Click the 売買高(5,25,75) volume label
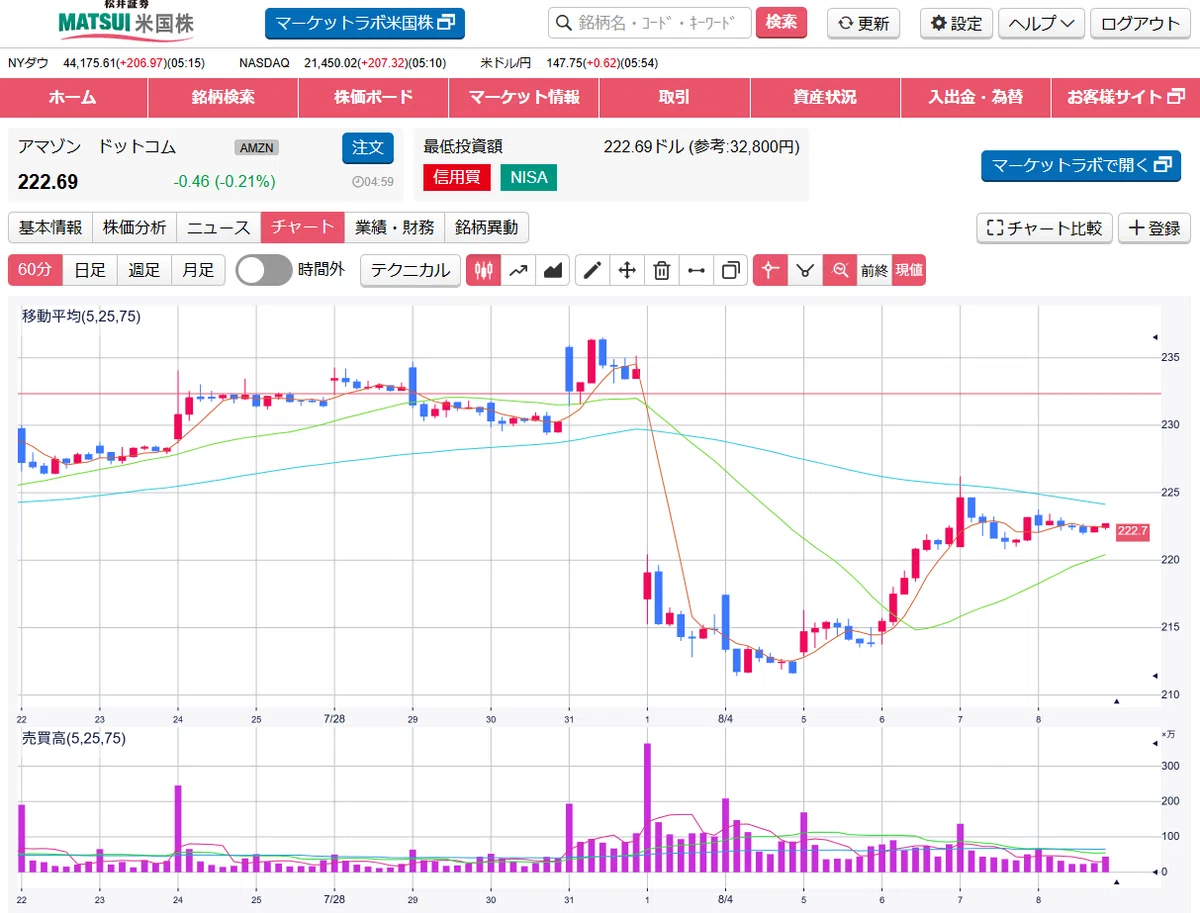Viewport: 1200px width, 913px height. point(74,738)
